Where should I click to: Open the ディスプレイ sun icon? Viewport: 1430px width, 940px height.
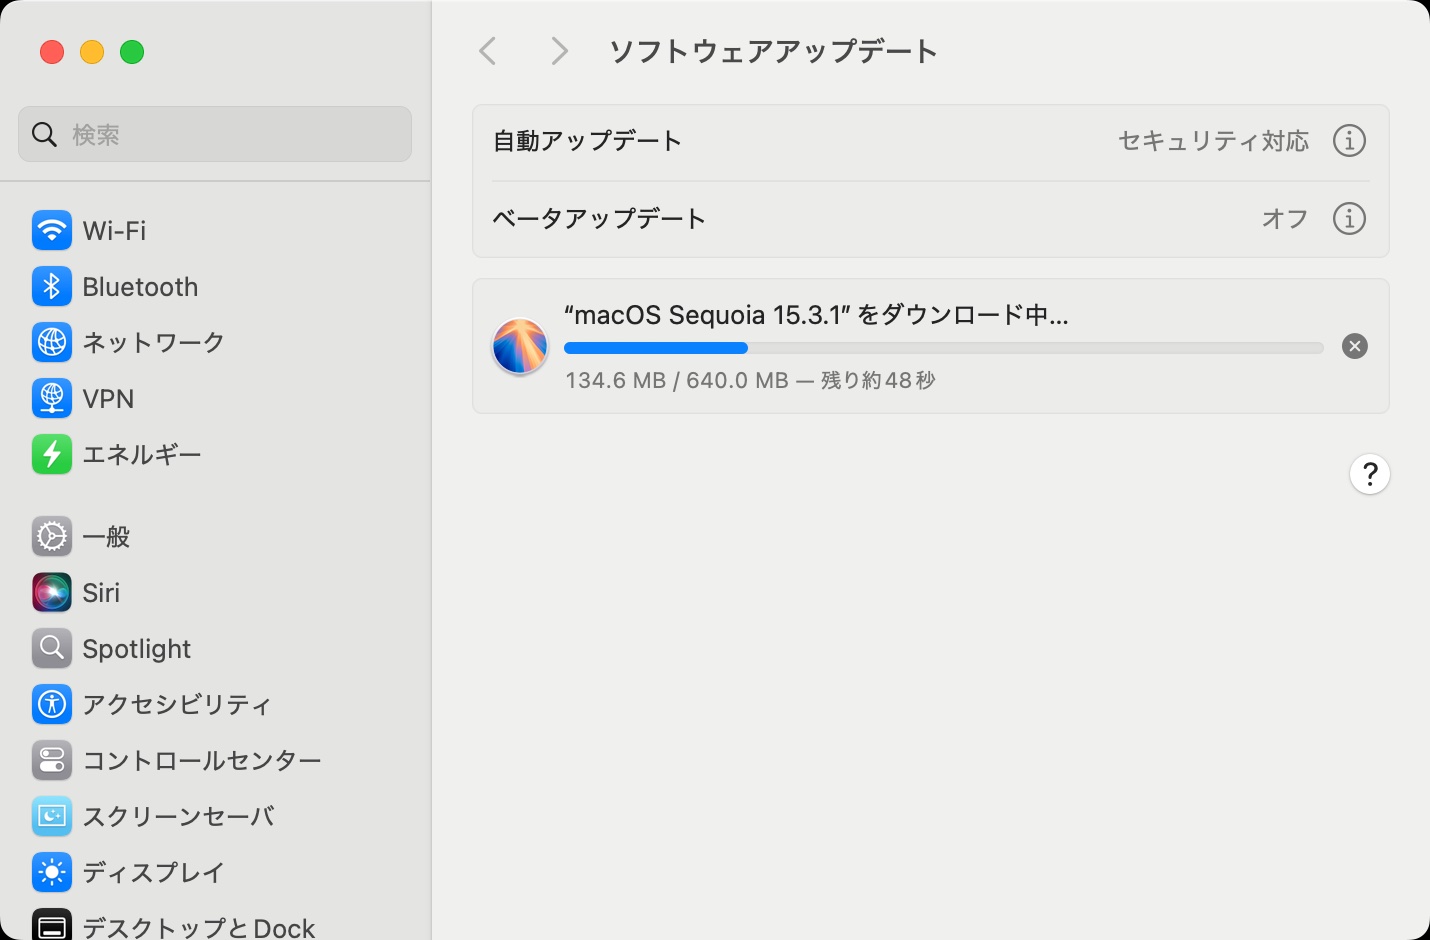52,873
